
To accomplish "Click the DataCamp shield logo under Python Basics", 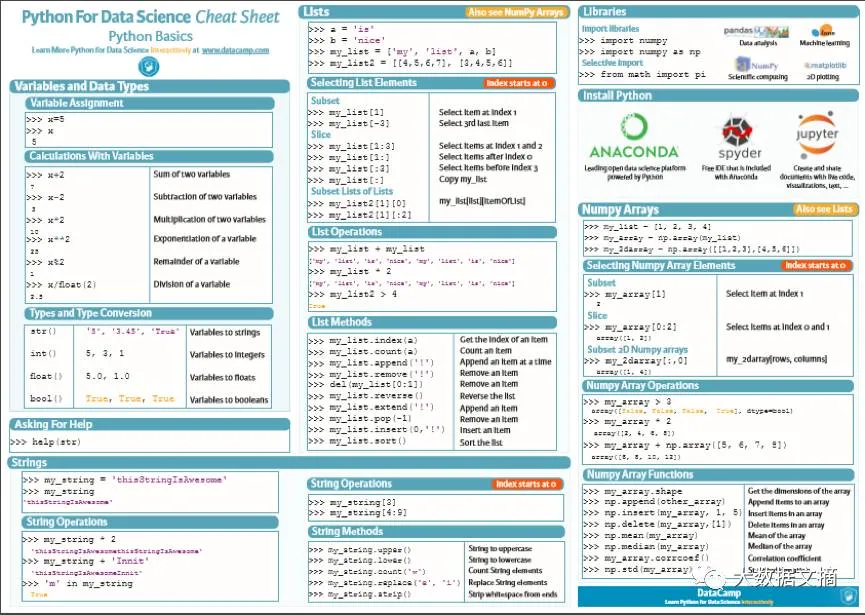I will coord(148,67).
